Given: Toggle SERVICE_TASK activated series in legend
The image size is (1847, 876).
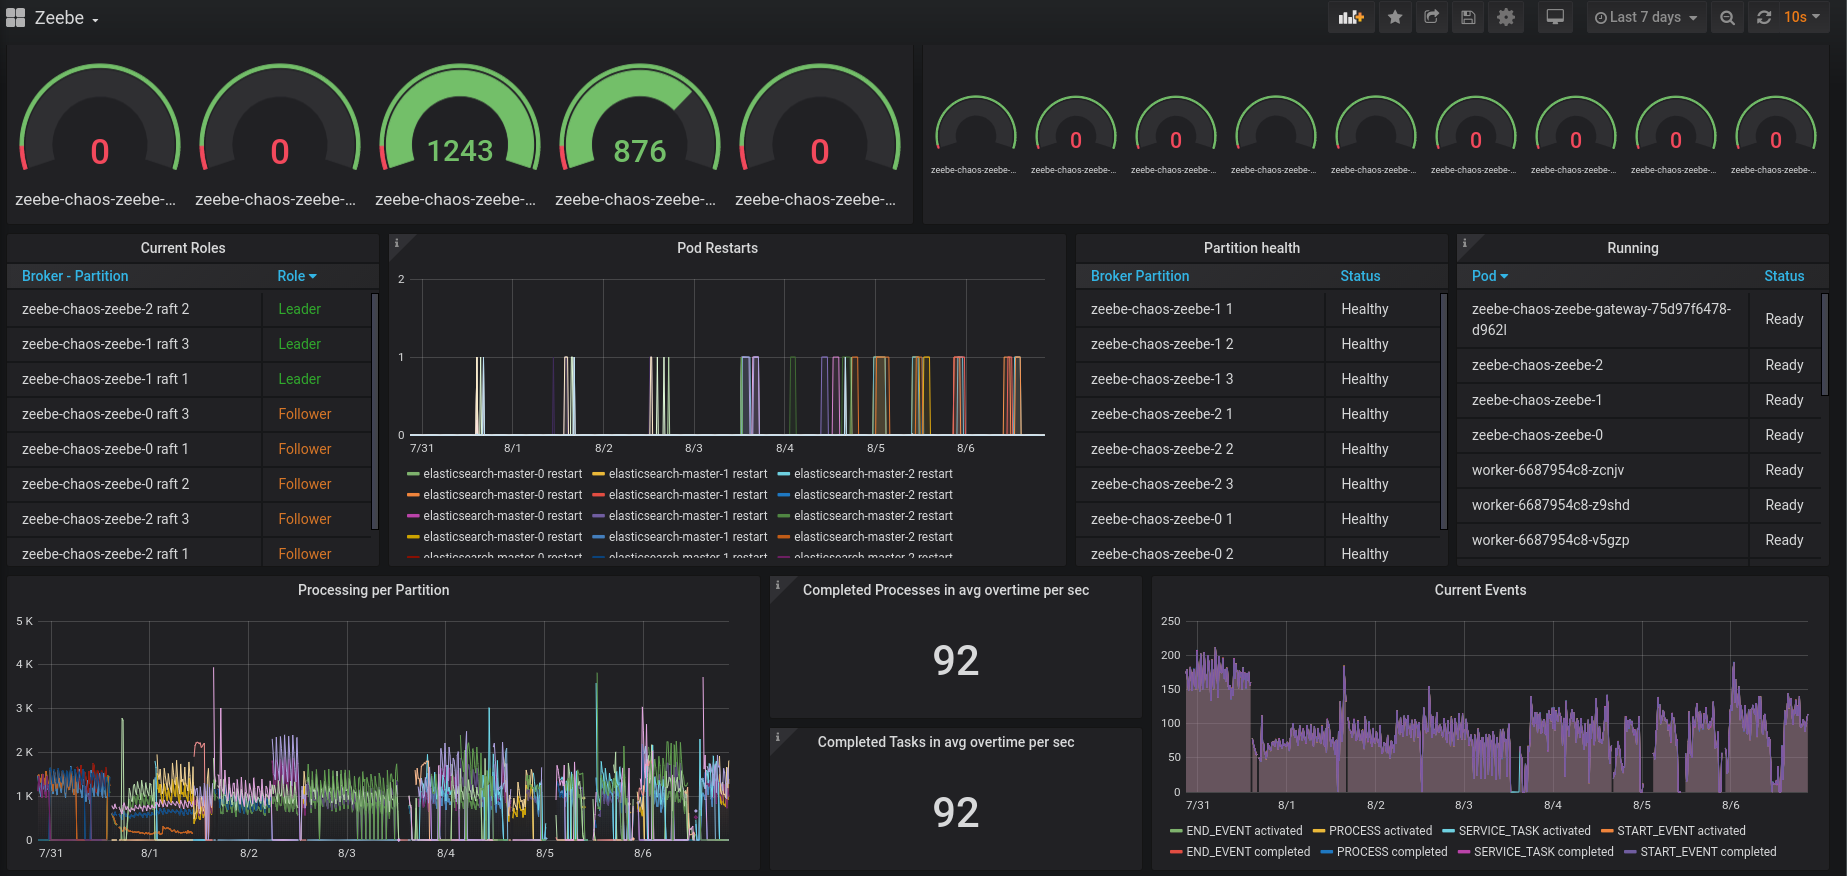Looking at the screenshot, I should [x=1524, y=831].
